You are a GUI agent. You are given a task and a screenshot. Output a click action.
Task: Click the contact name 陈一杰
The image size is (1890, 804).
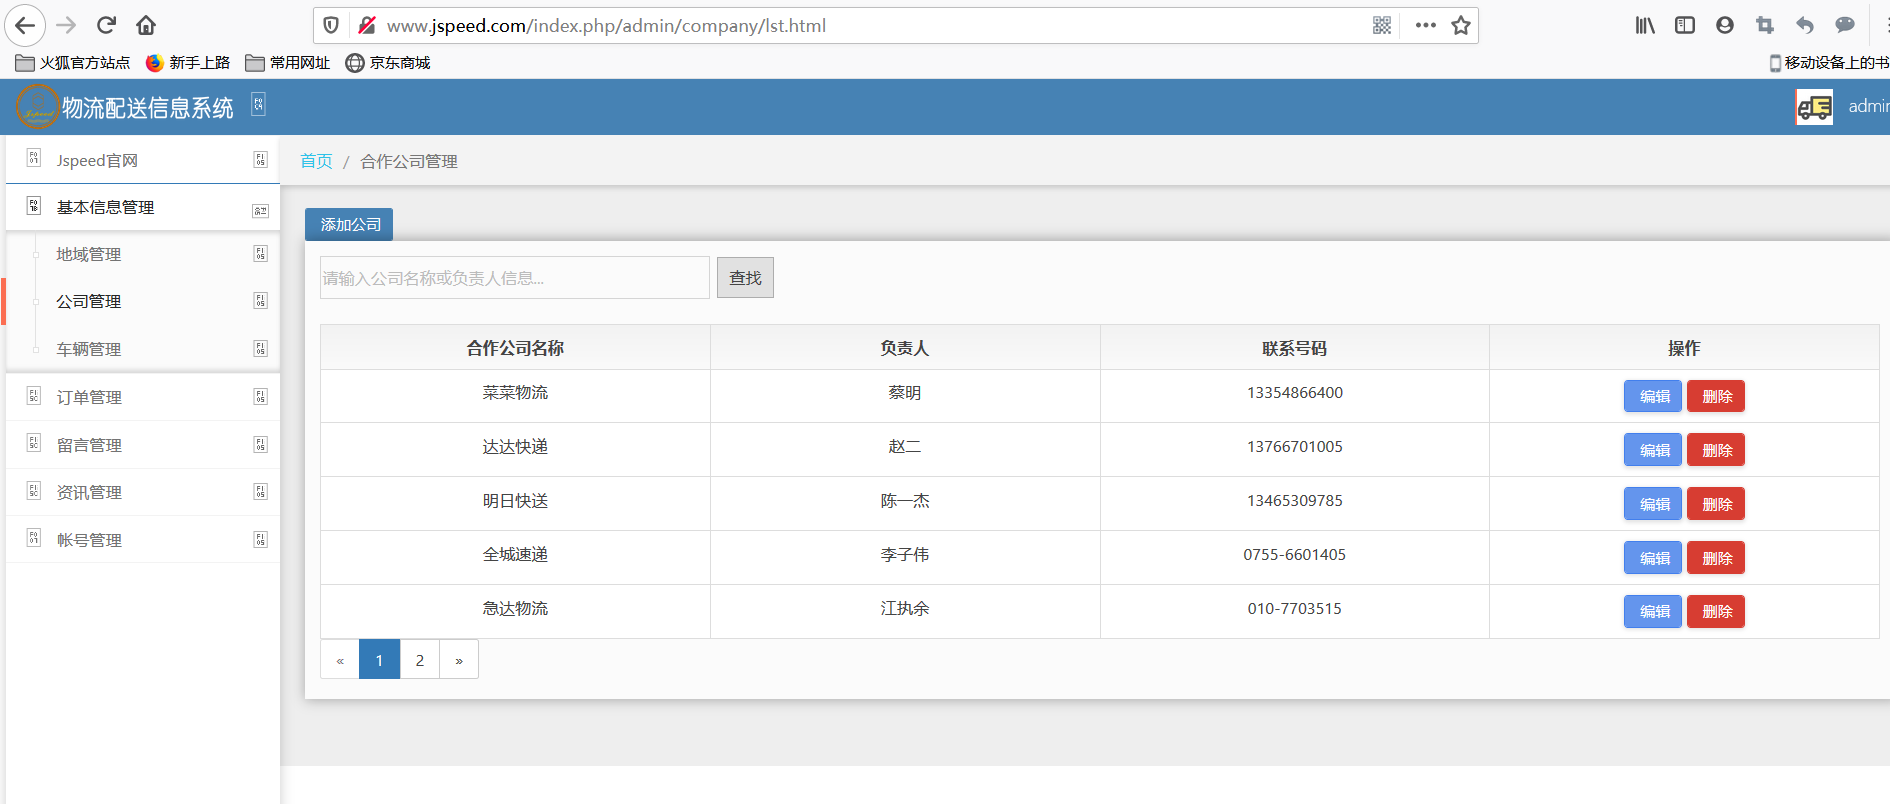(905, 501)
